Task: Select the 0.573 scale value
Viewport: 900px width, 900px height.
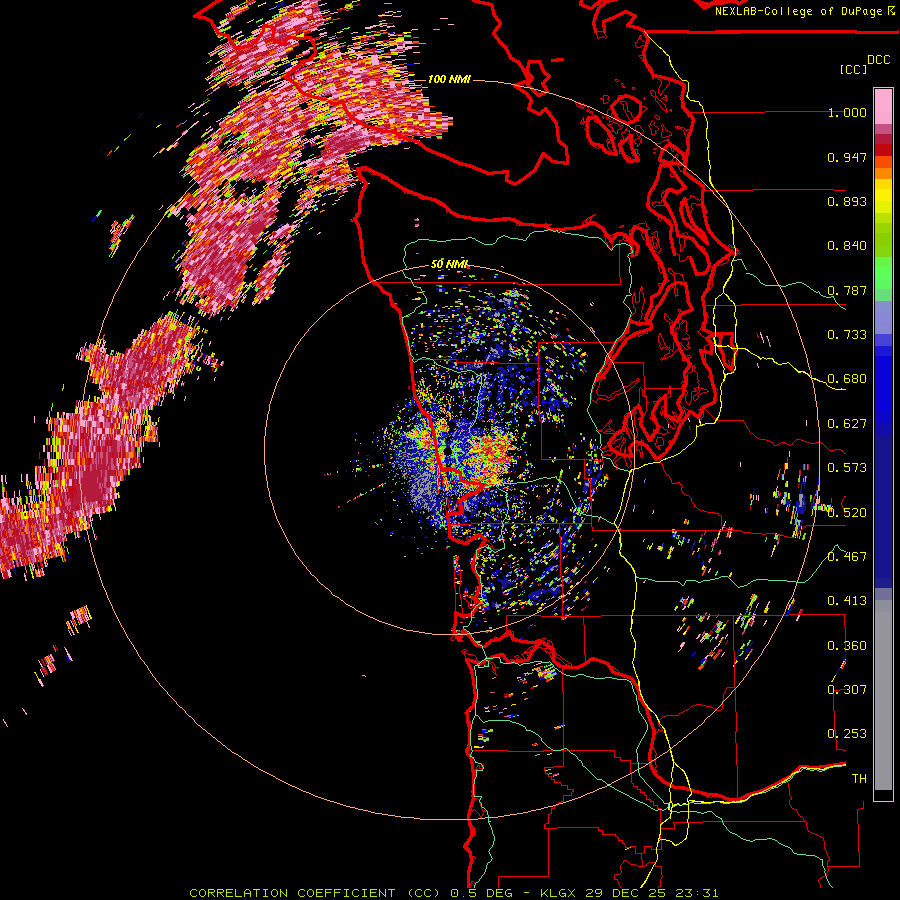Action: [847, 468]
